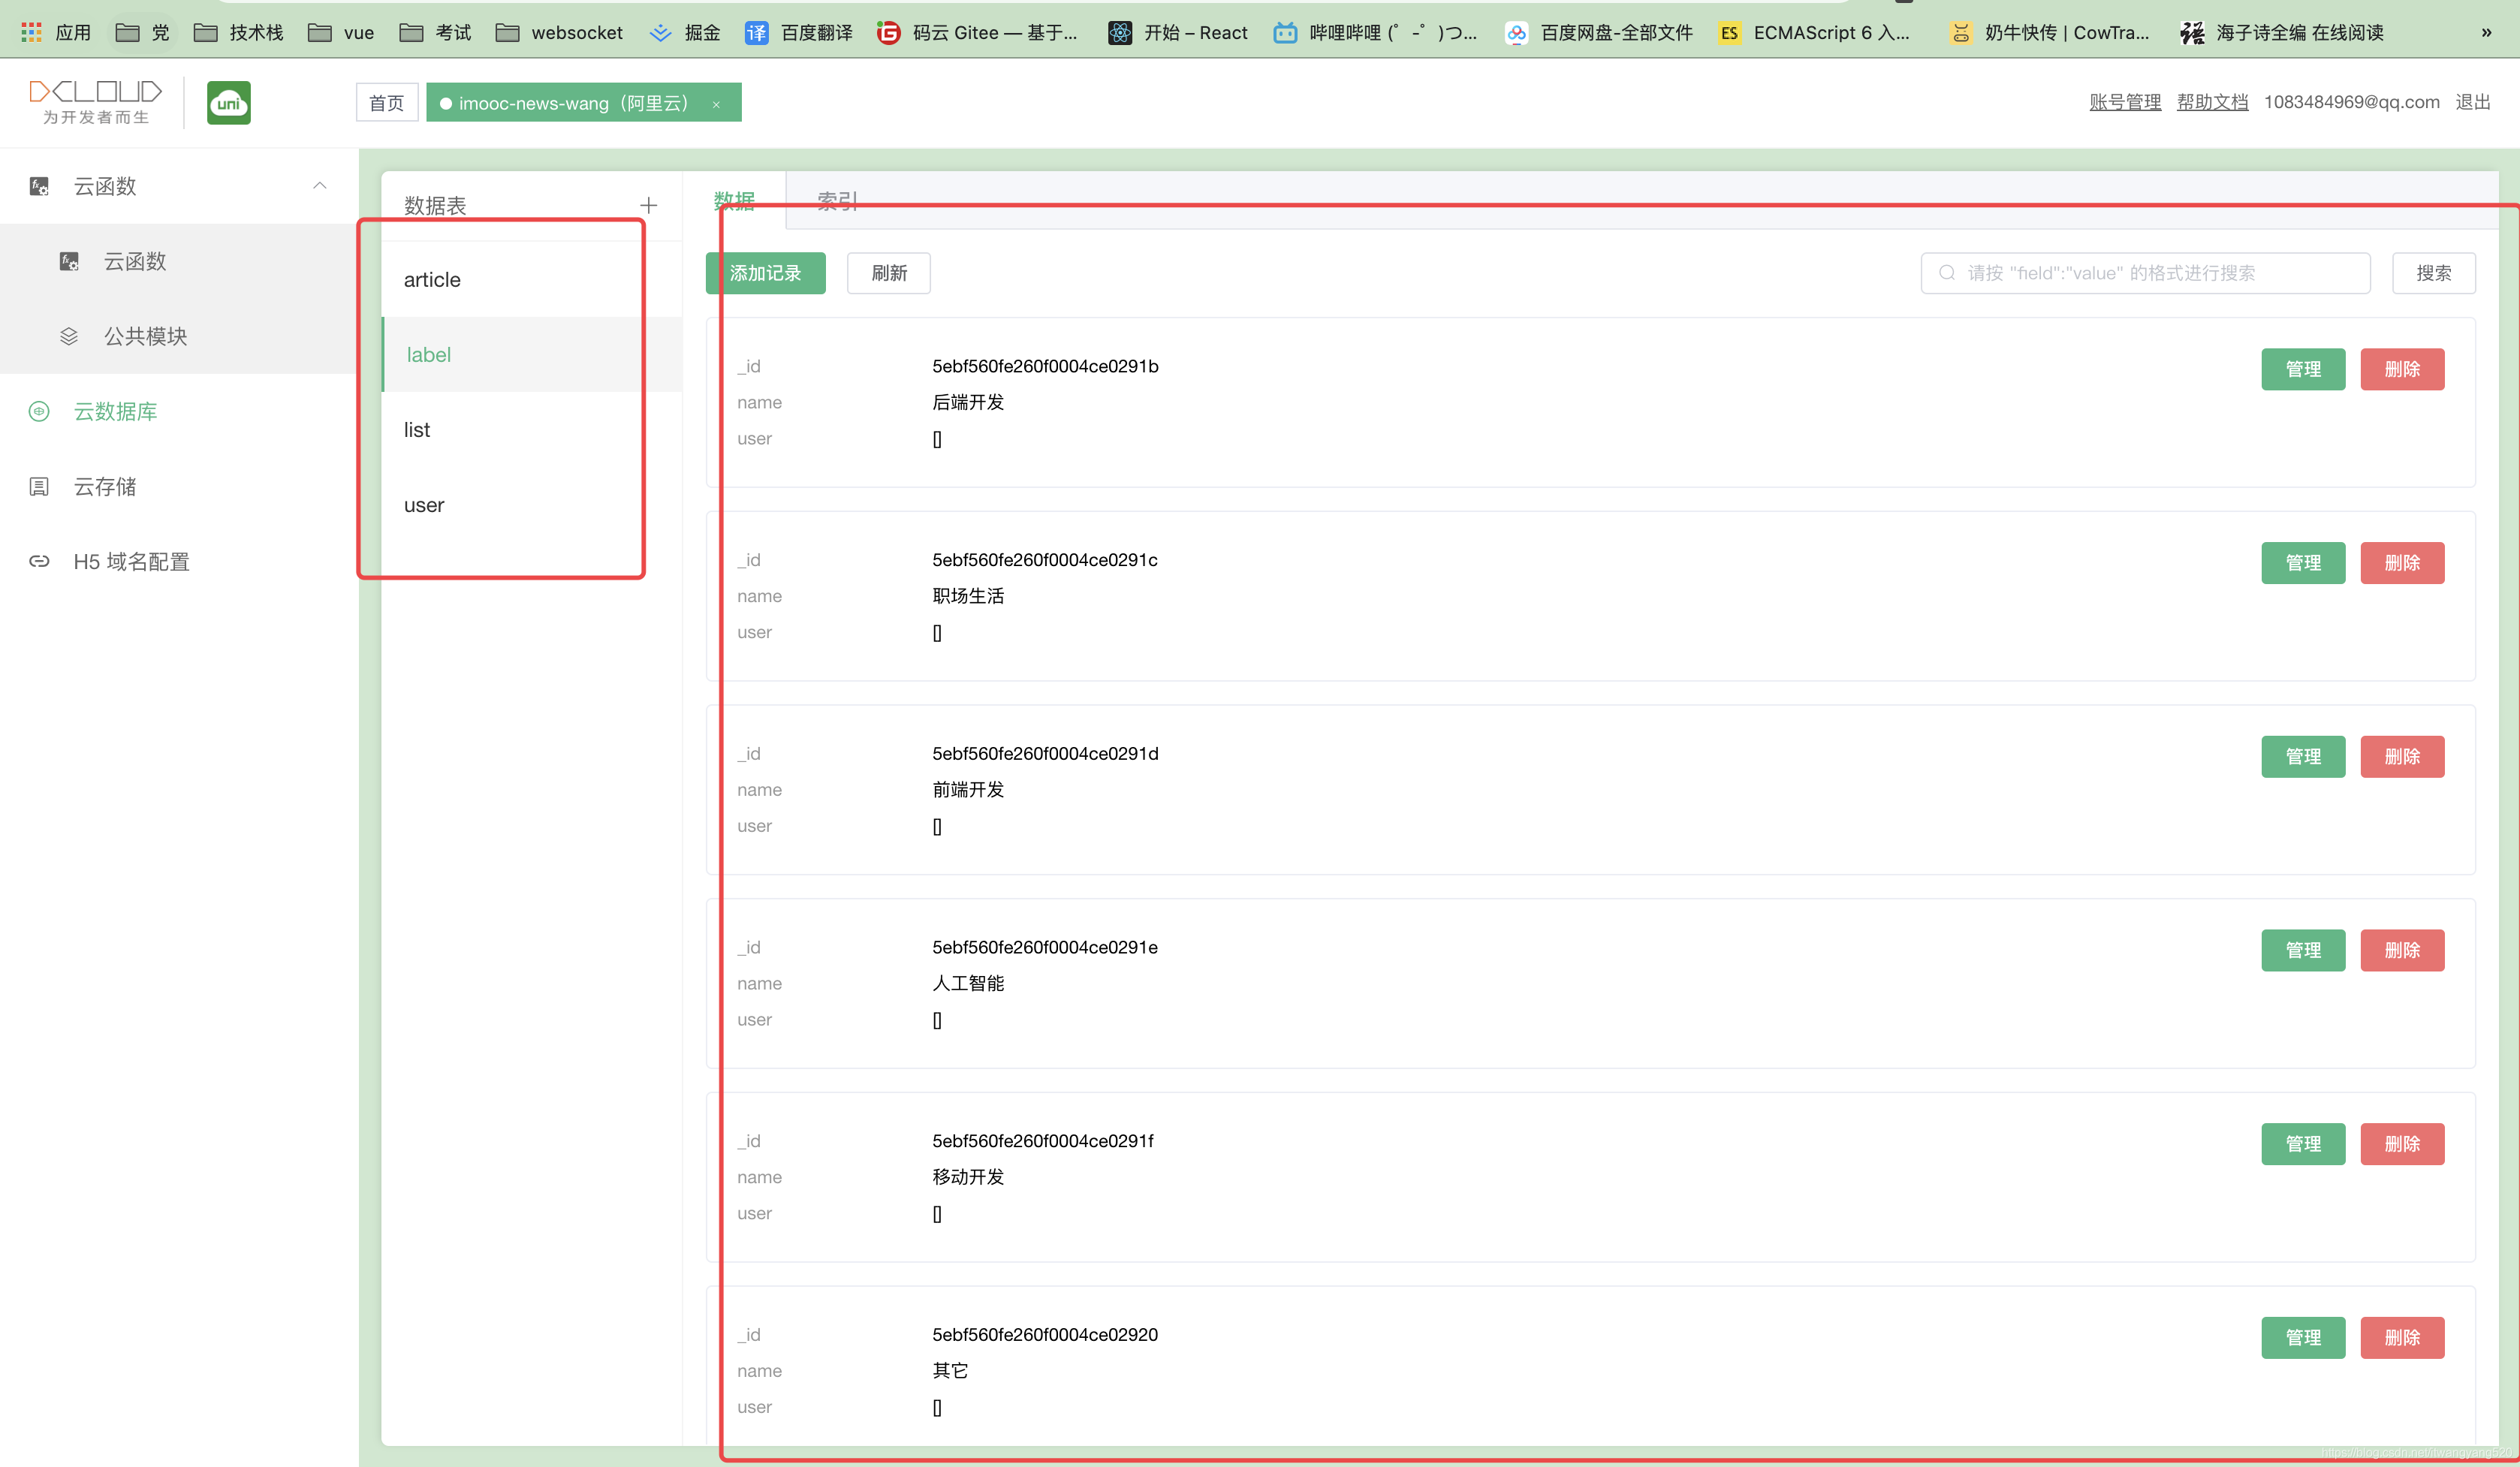This screenshot has height=1467, width=2520.
Task: Open the vue bookmark folder
Action: [341, 32]
